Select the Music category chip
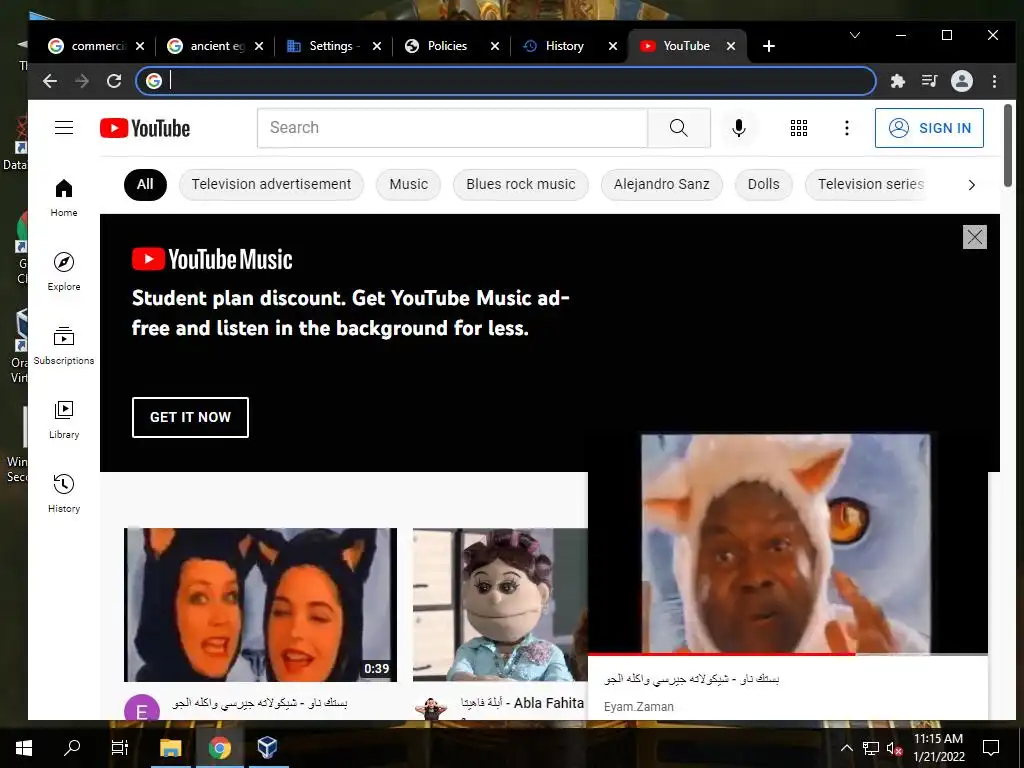Screen dimensions: 1024x768 (x=408, y=184)
